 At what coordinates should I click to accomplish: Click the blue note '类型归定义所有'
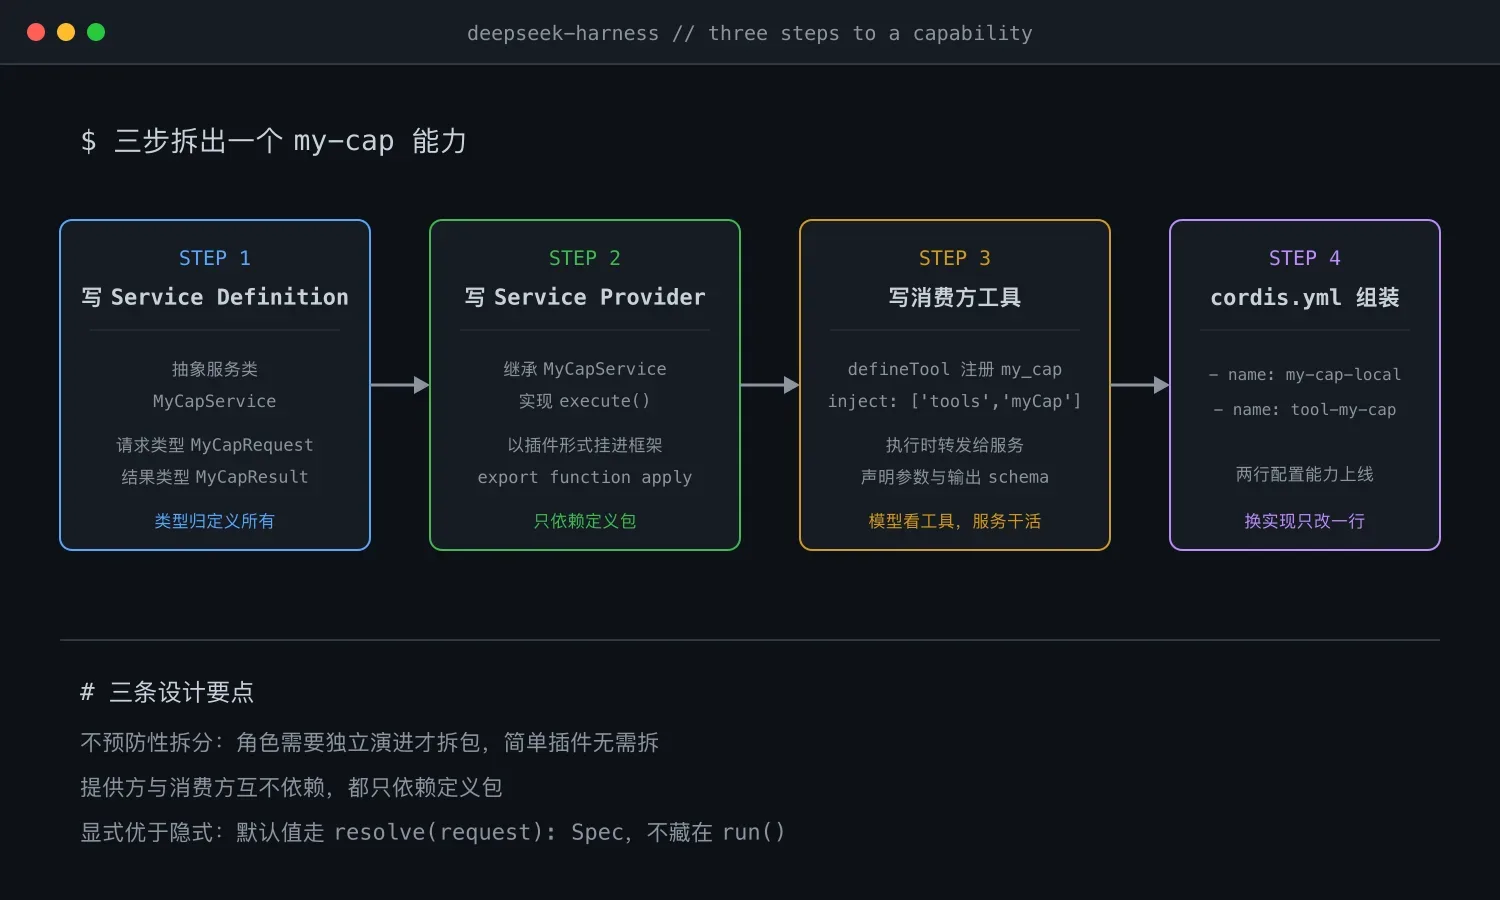pos(215,521)
